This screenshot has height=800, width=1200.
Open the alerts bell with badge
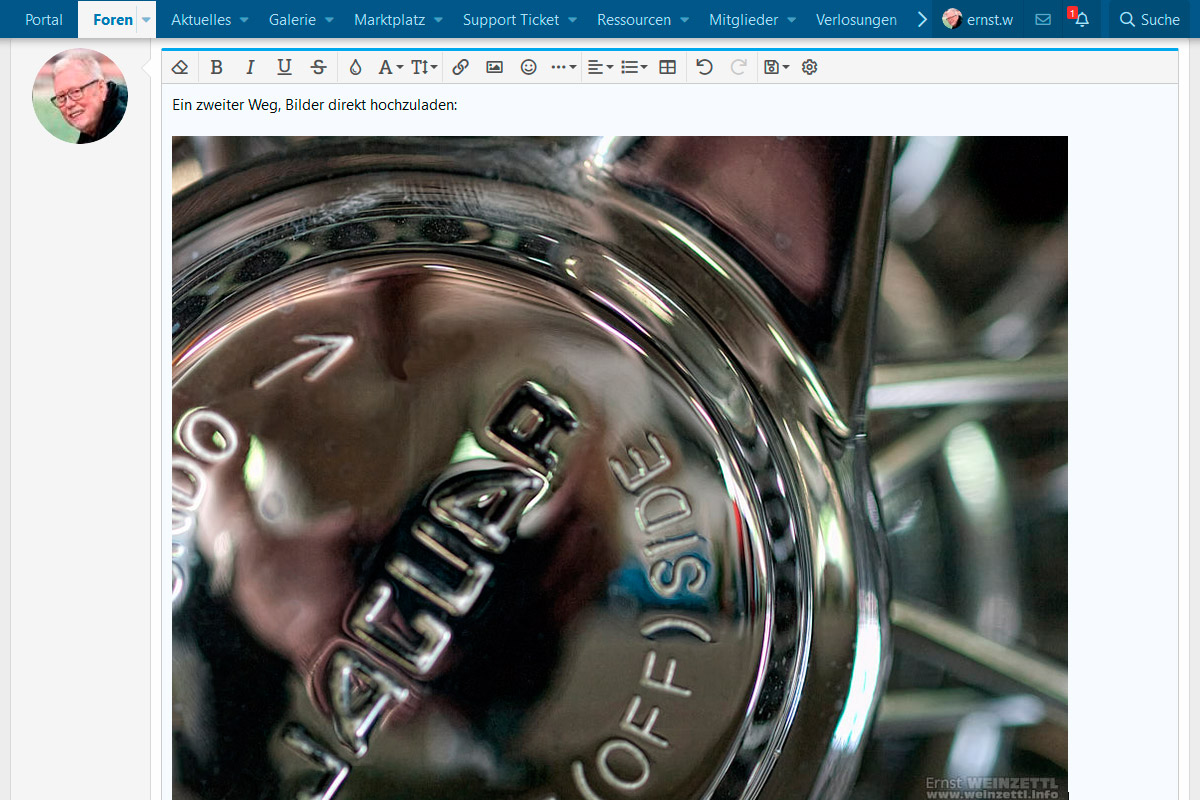[x=1079, y=19]
